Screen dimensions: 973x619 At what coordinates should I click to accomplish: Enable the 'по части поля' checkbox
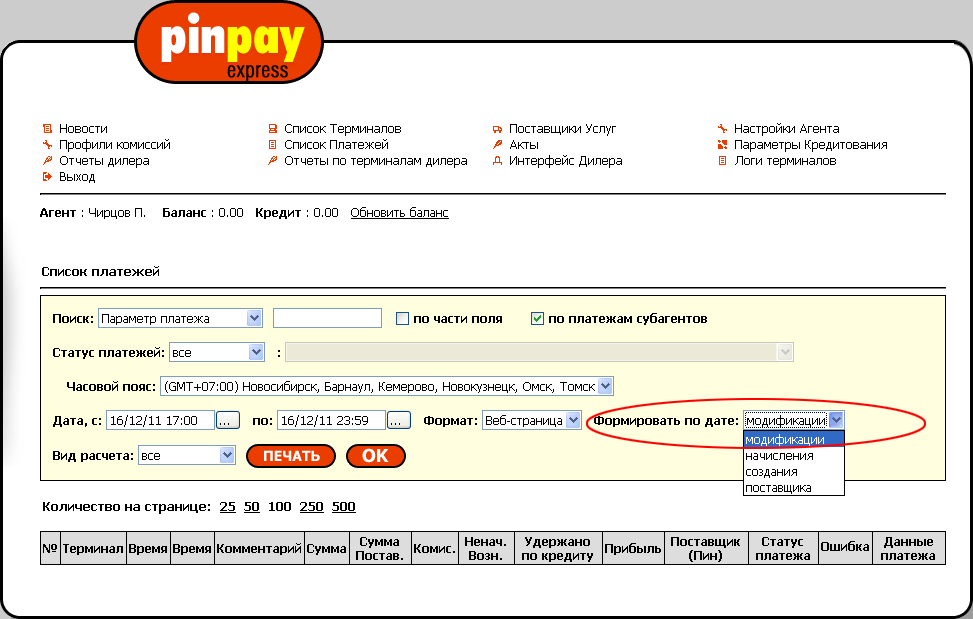[403, 319]
